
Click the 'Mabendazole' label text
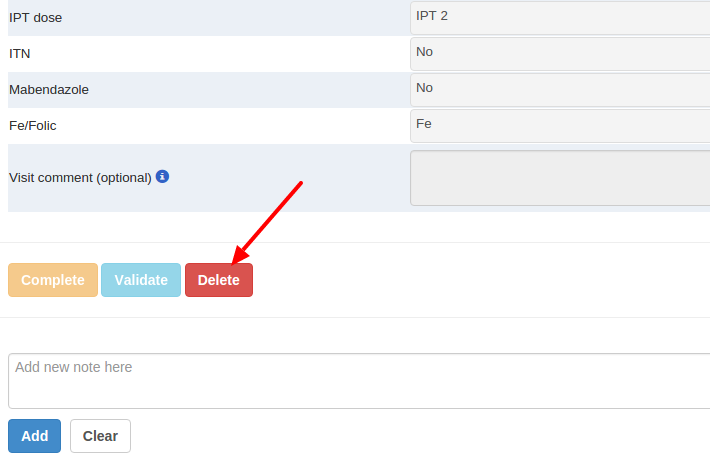pyautogui.click(x=49, y=90)
